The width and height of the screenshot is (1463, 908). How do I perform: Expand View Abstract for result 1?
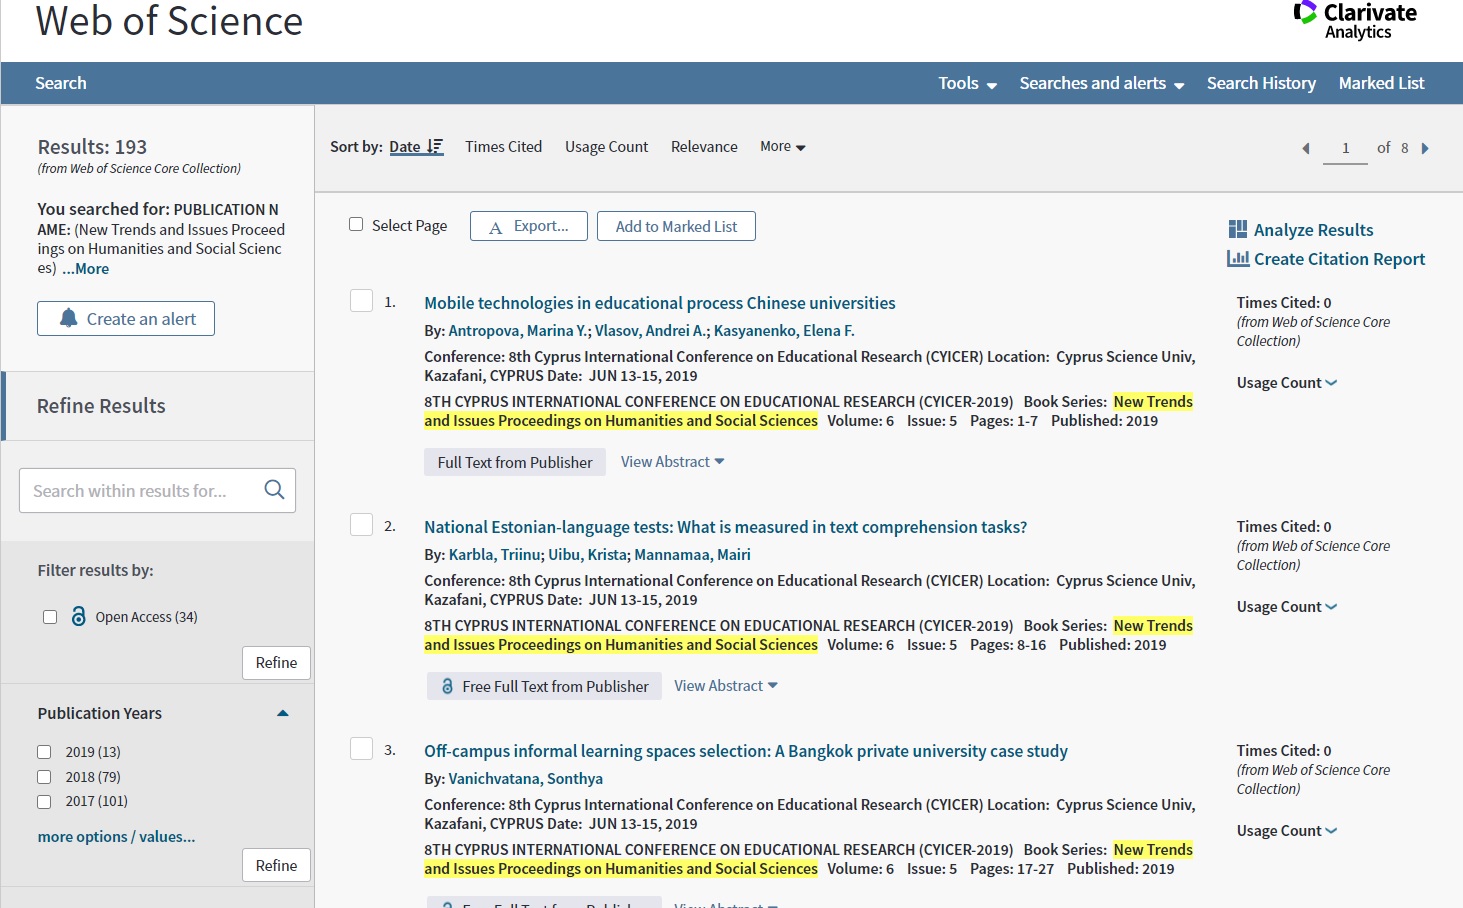point(672,461)
